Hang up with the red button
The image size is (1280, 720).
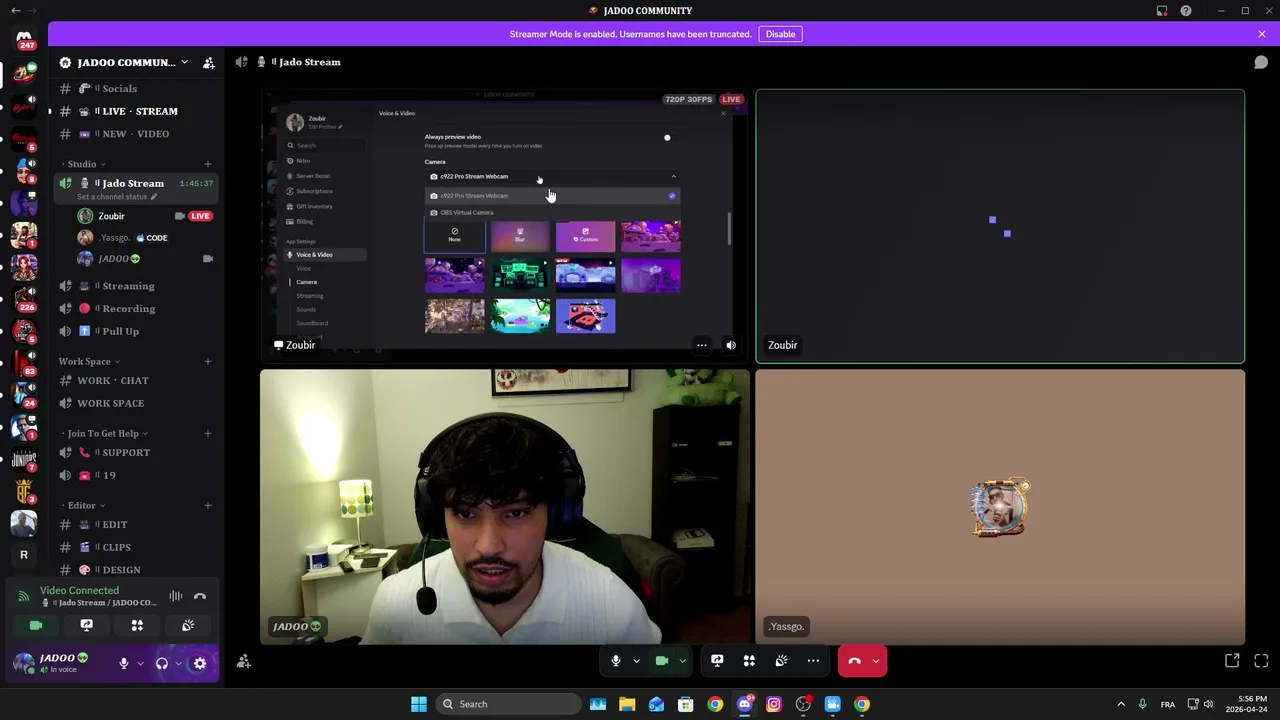pos(854,661)
